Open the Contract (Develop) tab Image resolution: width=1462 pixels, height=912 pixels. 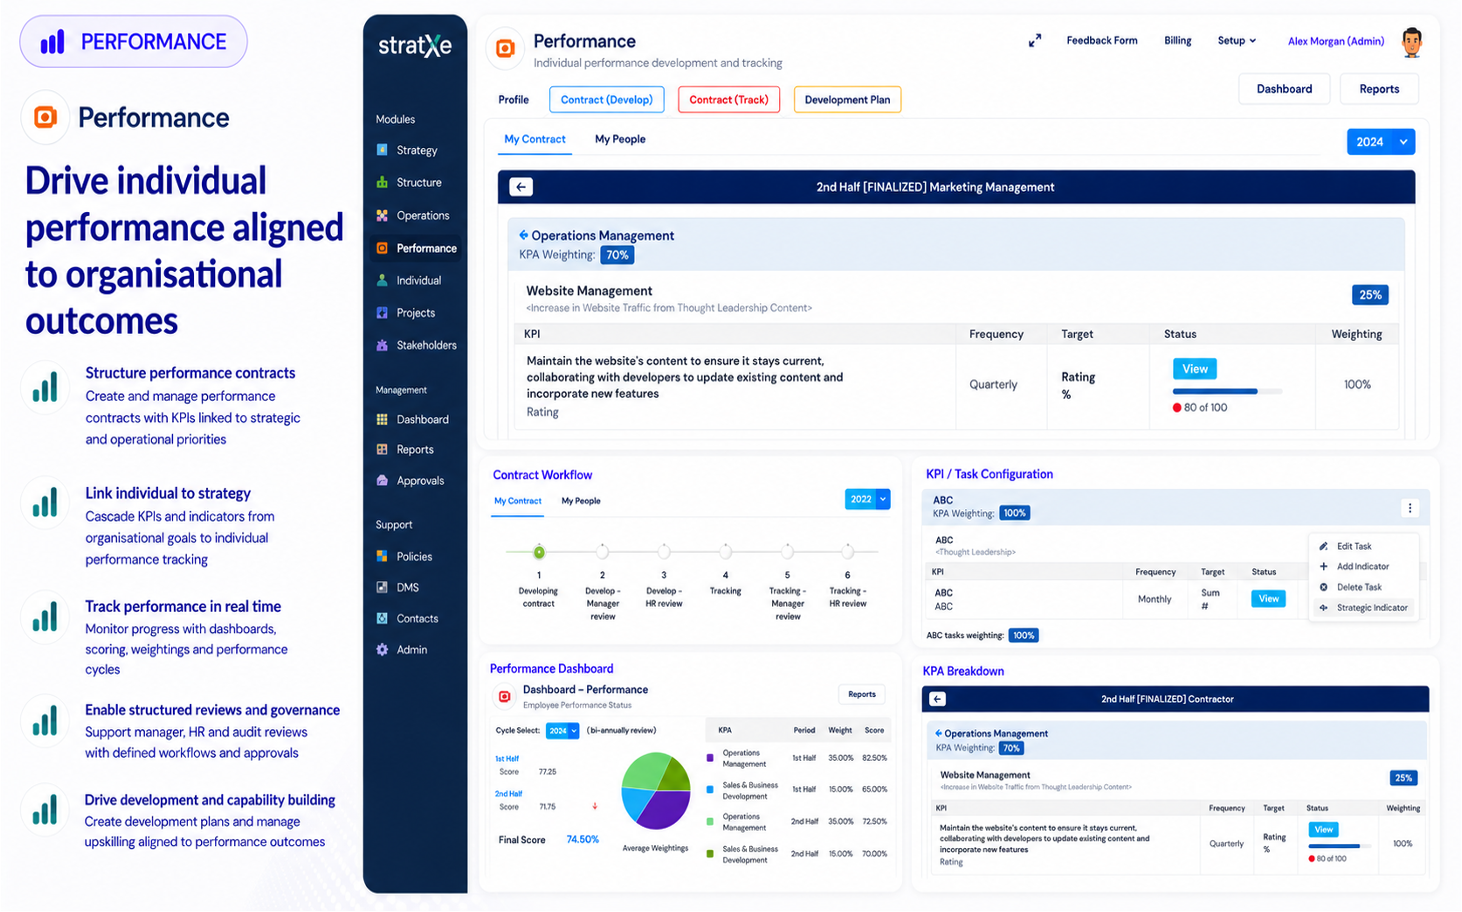pos(607,100)
